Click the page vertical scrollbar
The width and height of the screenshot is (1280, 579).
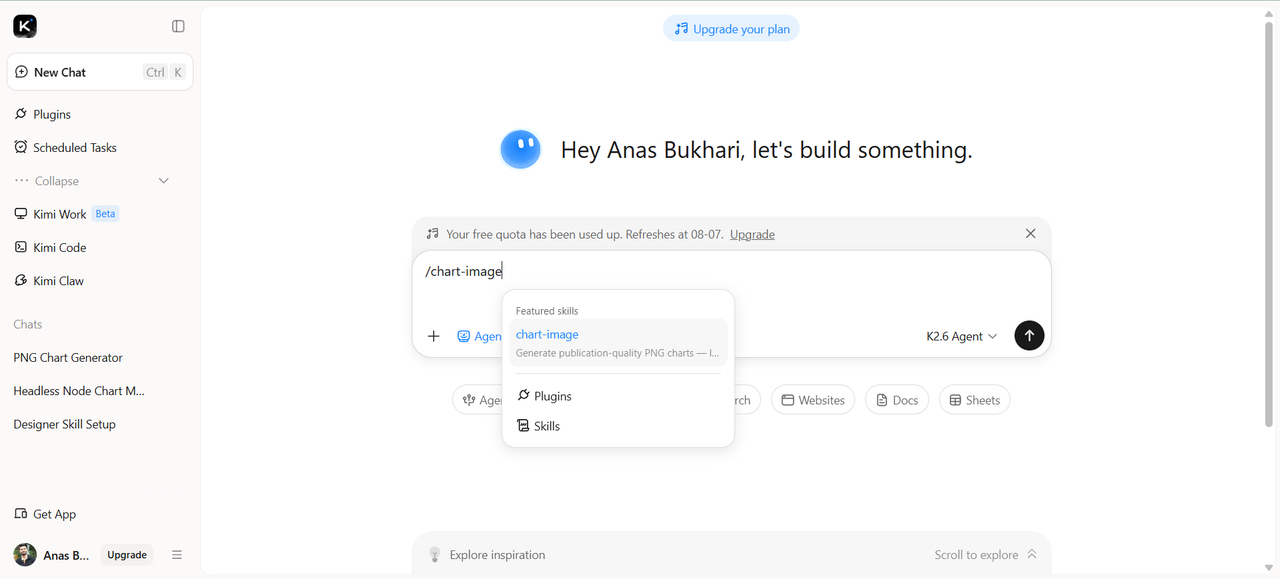(x=1269, y=225)
